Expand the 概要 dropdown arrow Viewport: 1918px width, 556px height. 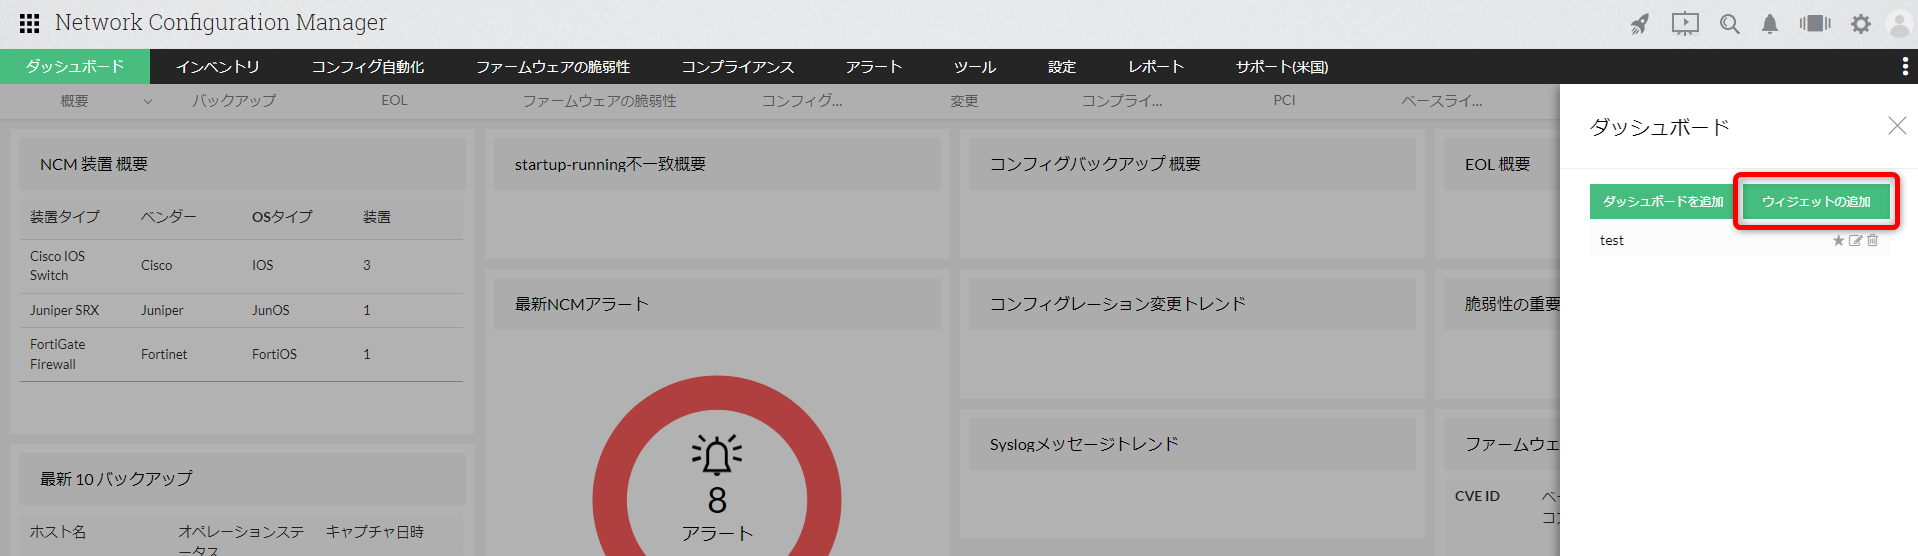[148, 101]
